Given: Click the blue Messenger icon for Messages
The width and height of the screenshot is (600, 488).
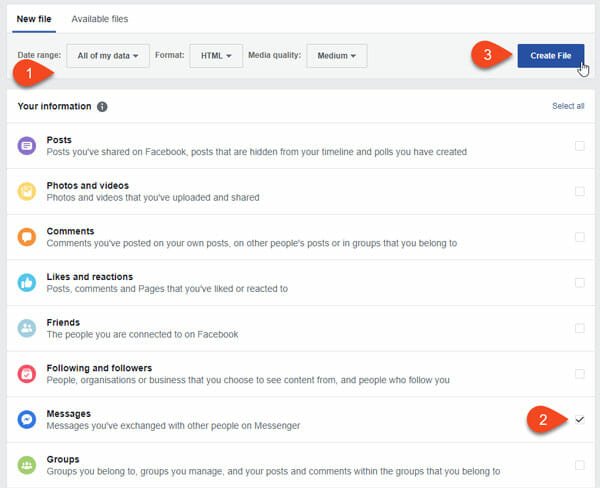Looking at the screenshot, I should pyautogui.click(x=27, y=419).
